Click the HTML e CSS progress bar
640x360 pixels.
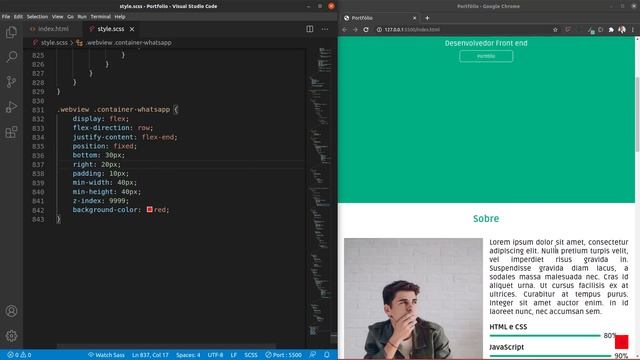point(545,336)
